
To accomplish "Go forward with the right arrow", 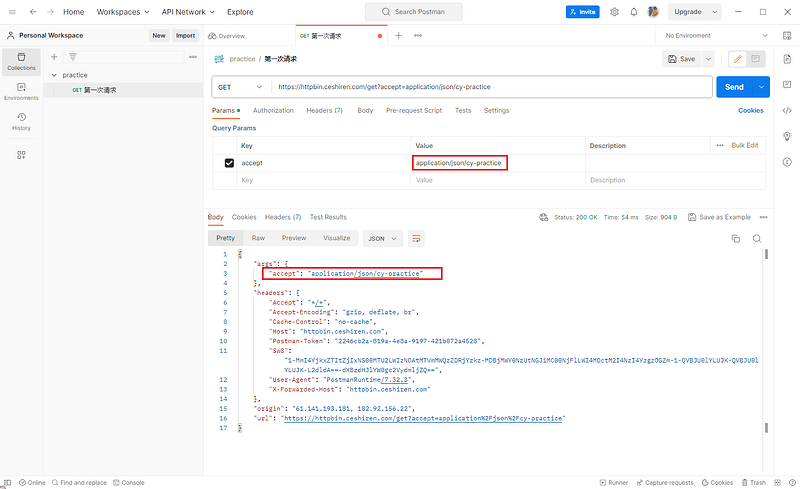I will [50, 12].
